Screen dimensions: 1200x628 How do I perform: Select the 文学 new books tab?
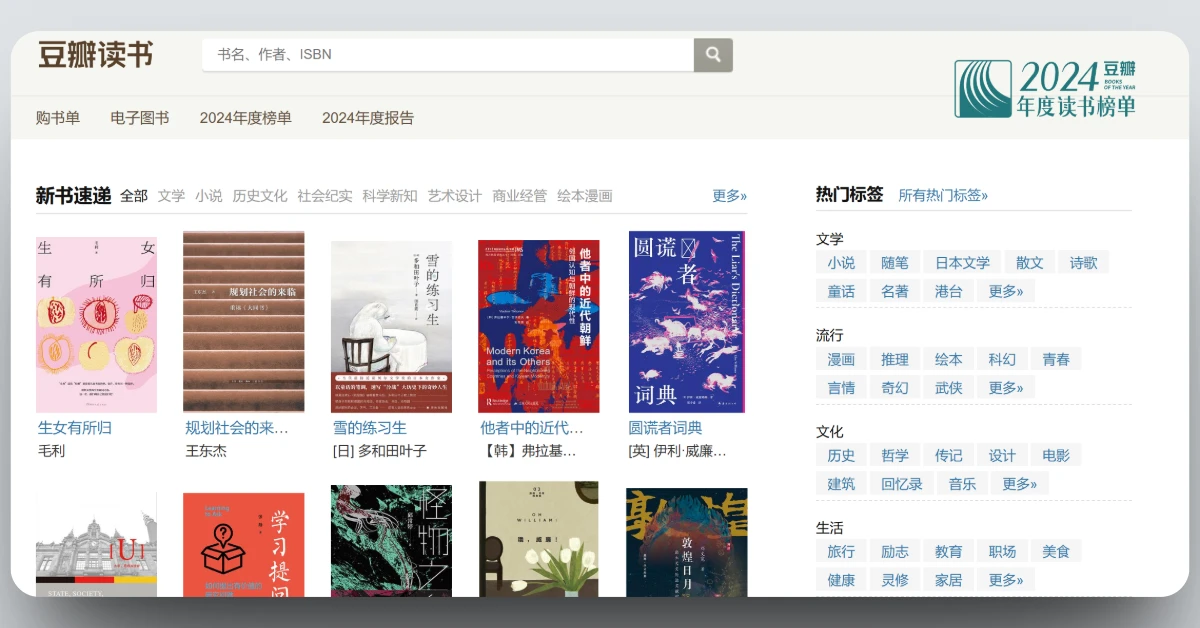(x=171, y=196)
